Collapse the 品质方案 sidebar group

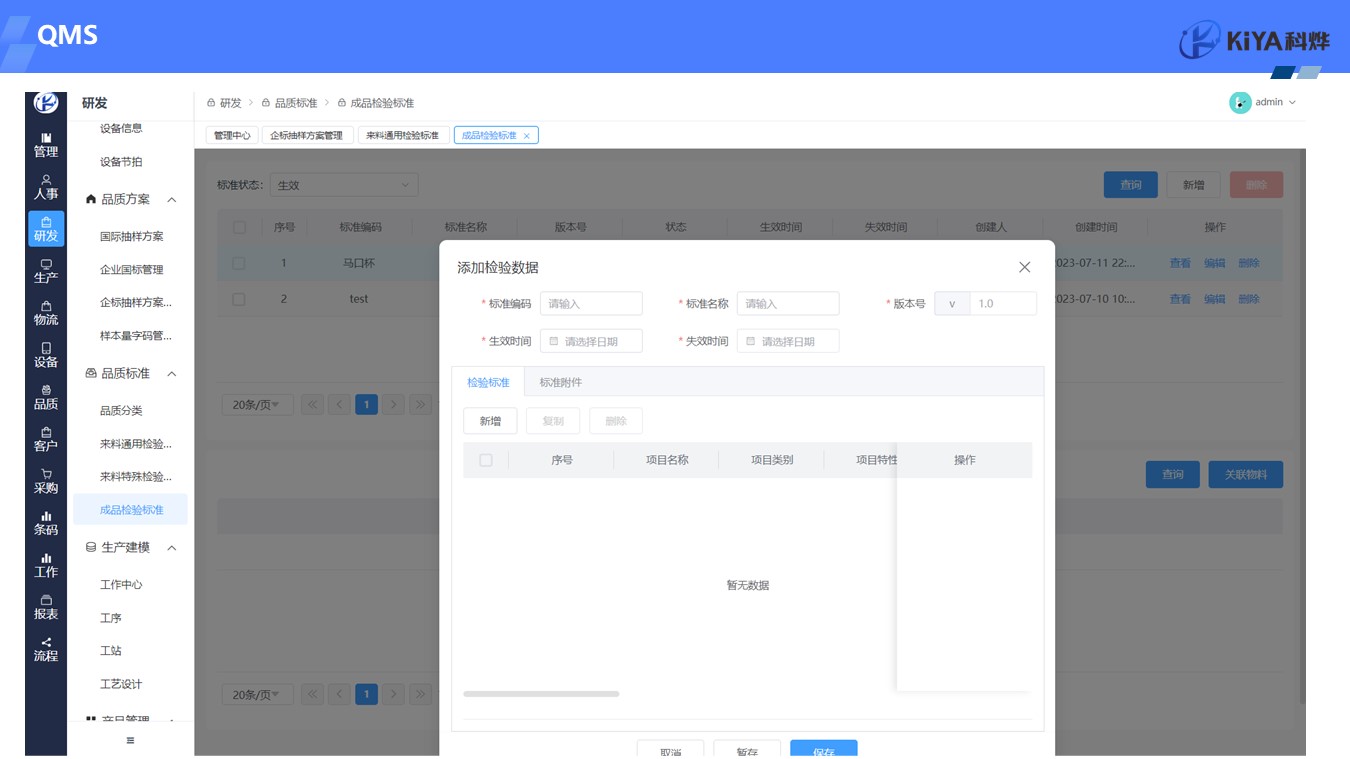tap(172, 200)
